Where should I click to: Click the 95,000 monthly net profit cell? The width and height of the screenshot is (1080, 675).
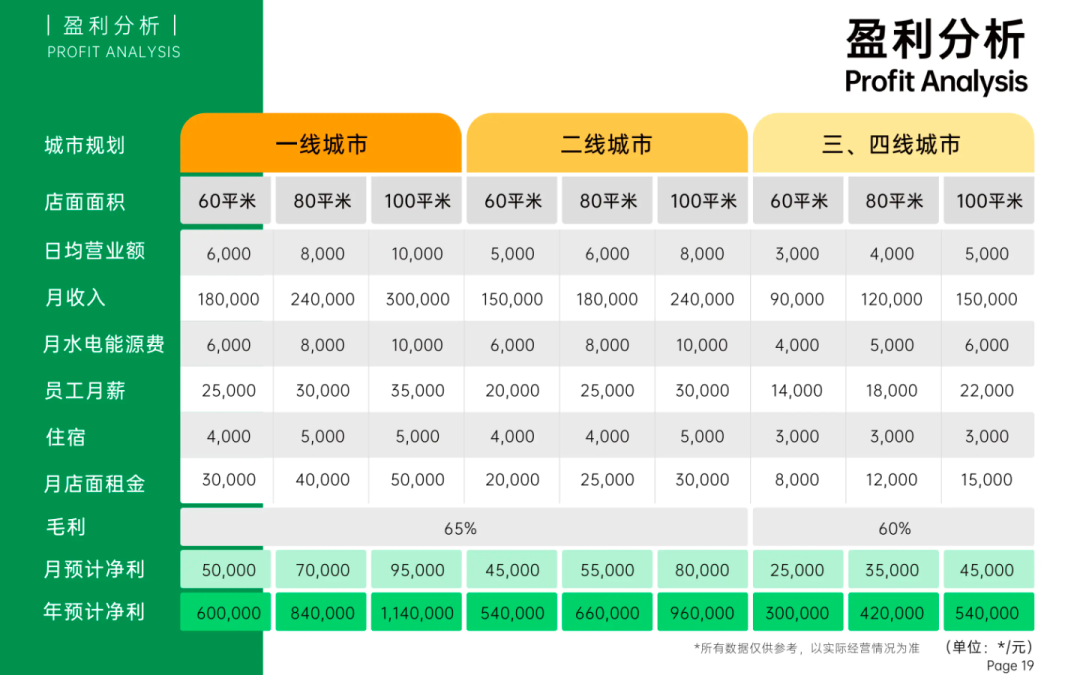point(417,569)
